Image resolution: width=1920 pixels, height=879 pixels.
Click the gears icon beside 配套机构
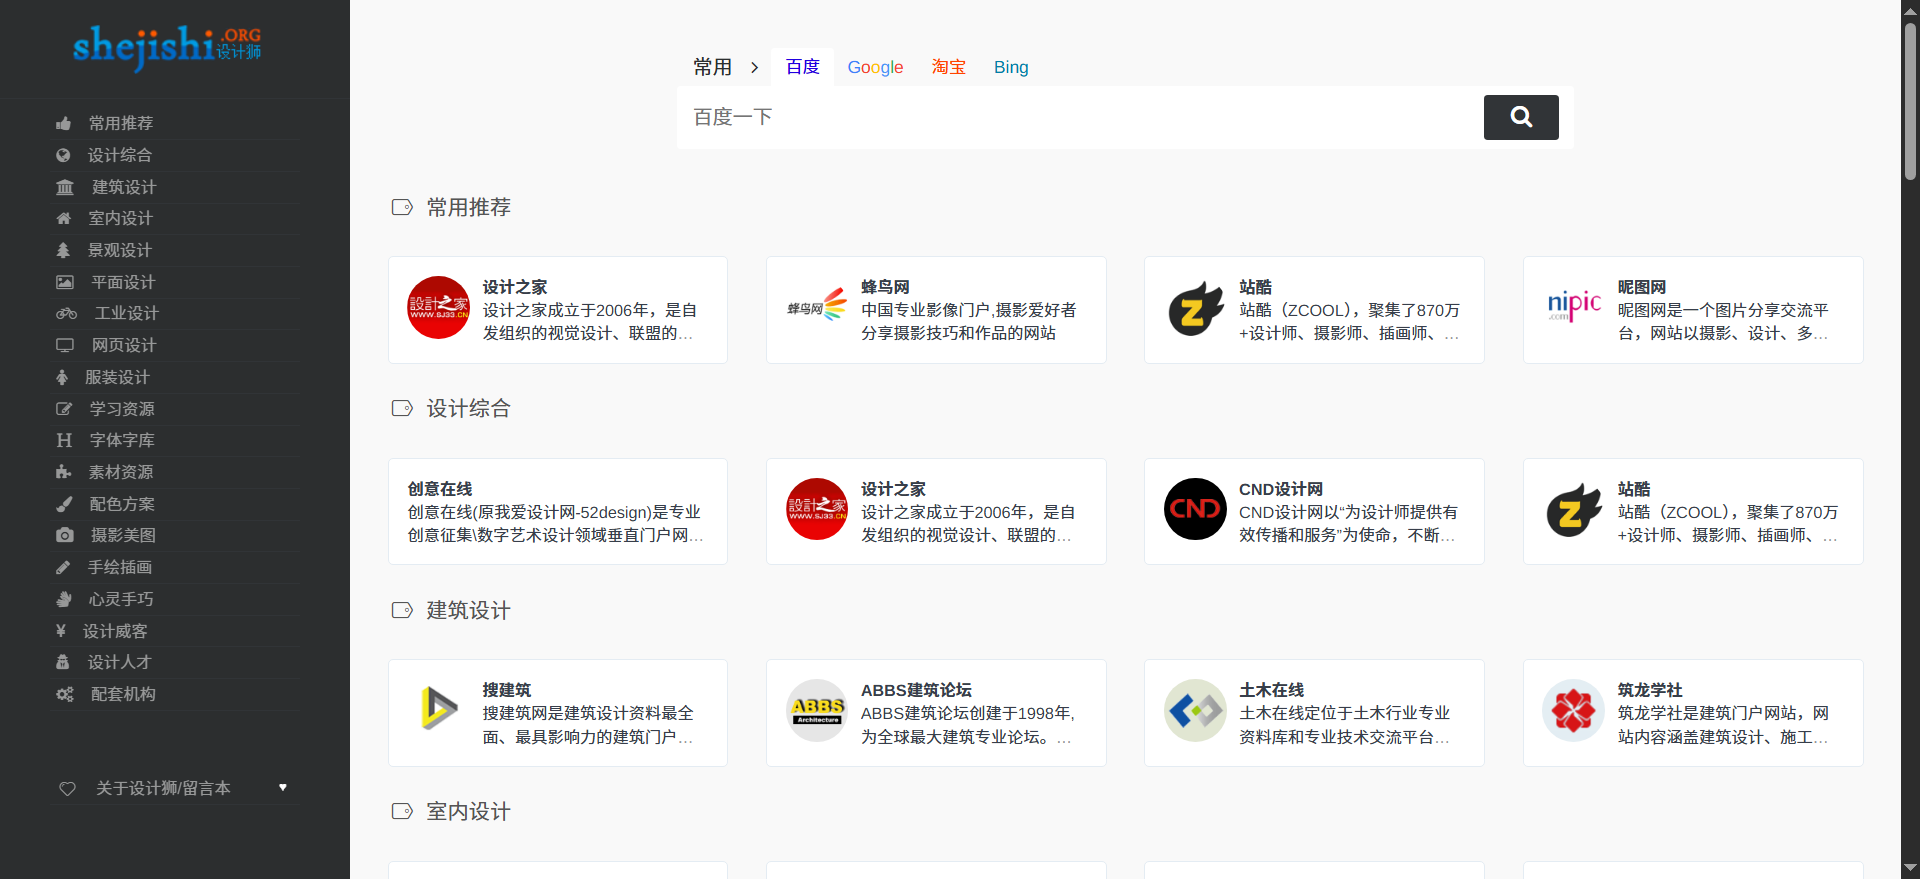click(x=65, y=694)
